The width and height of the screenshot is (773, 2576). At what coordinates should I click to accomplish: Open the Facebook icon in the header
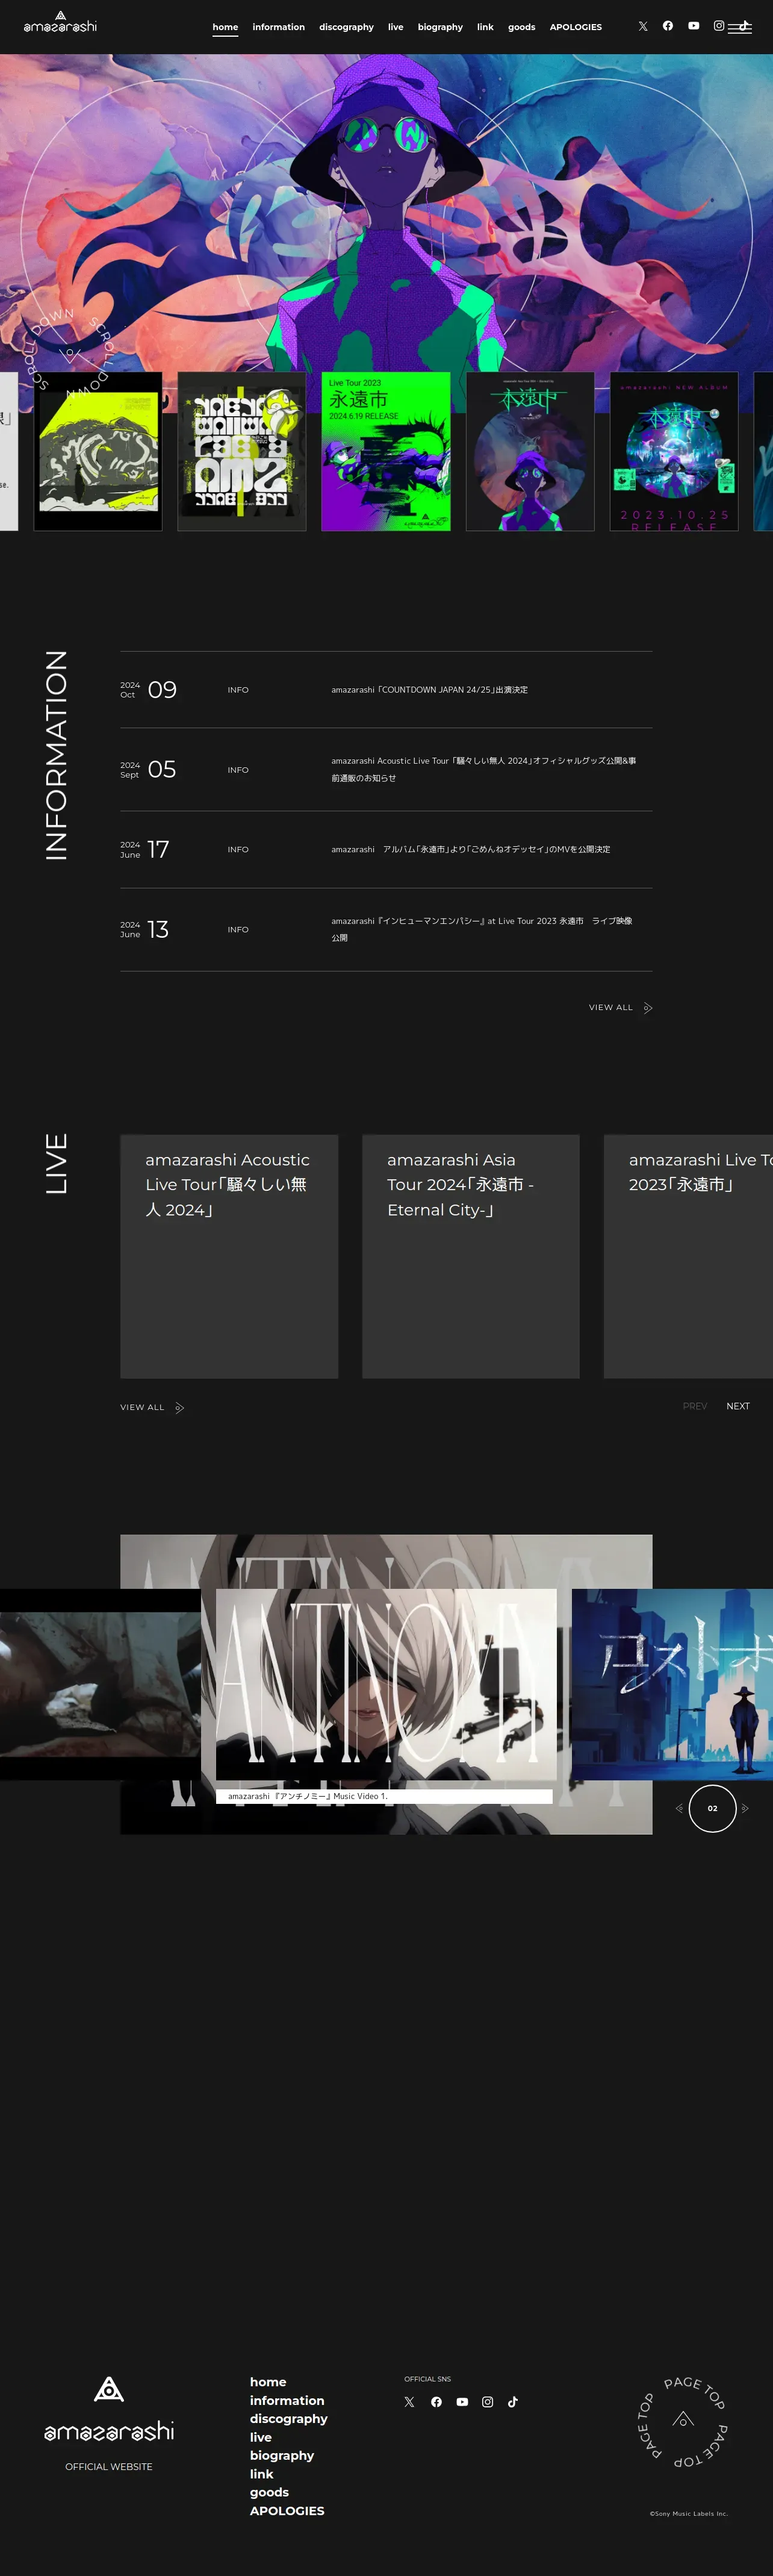(x=668, y=26)
